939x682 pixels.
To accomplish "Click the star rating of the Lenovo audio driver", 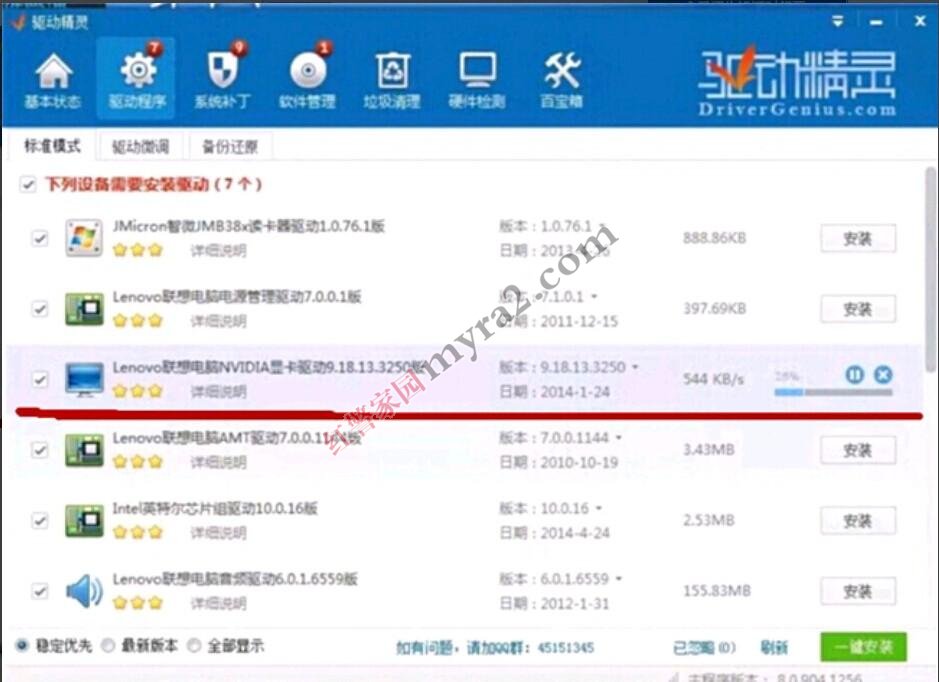I will coord(138,603).
